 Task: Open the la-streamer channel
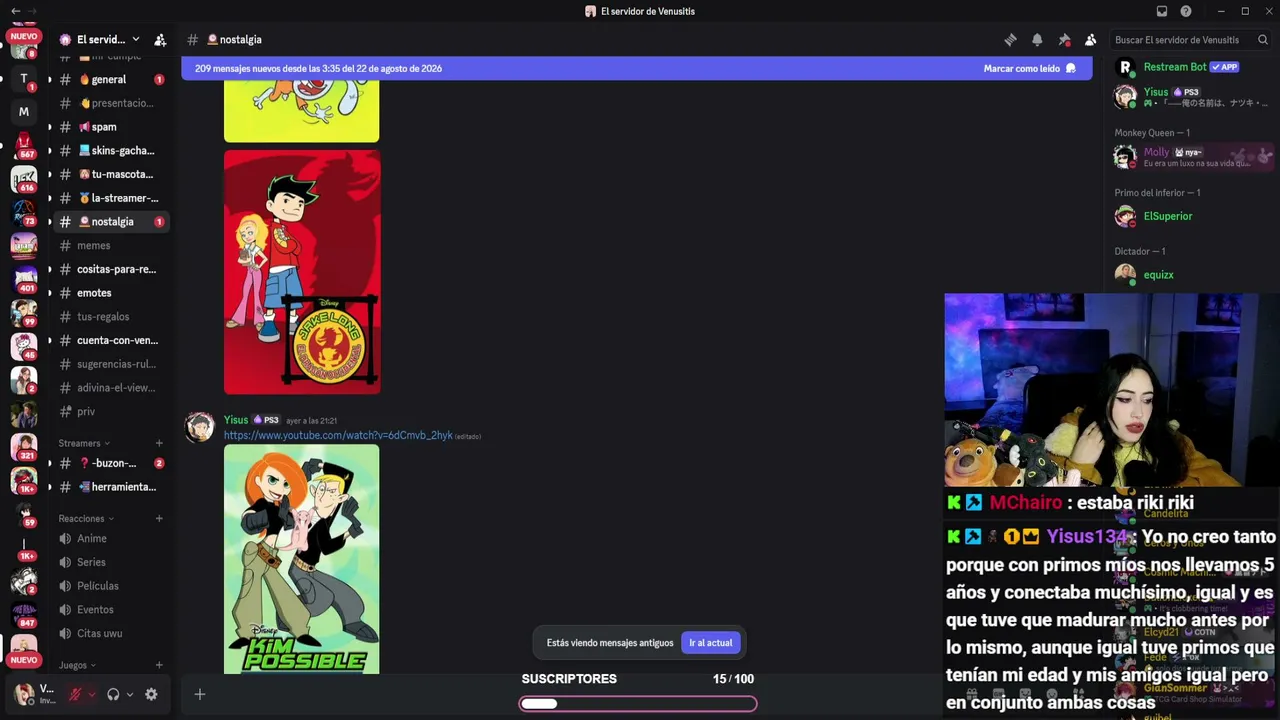point(111,198)
